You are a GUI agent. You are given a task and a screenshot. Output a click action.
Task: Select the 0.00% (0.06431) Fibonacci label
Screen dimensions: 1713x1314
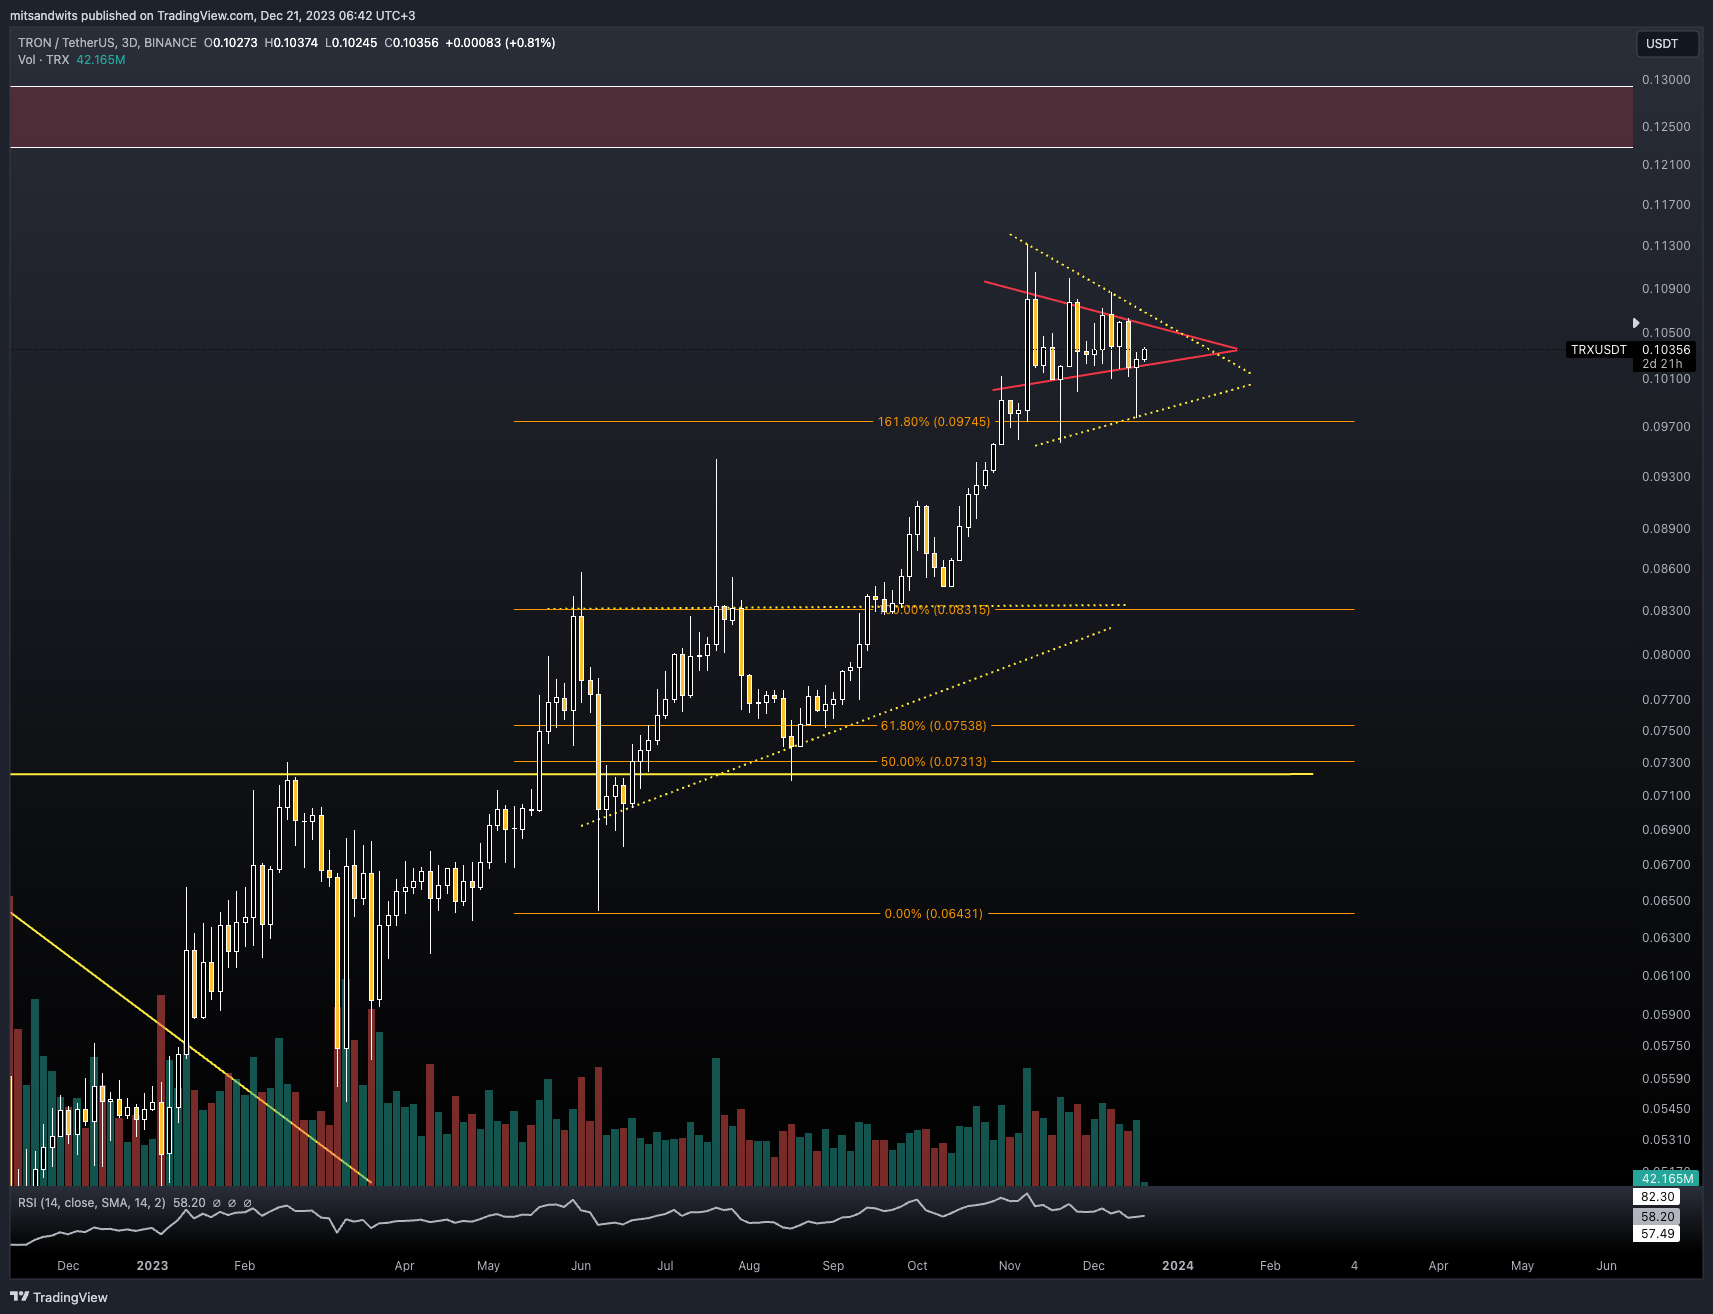click(x=933, y=914)
